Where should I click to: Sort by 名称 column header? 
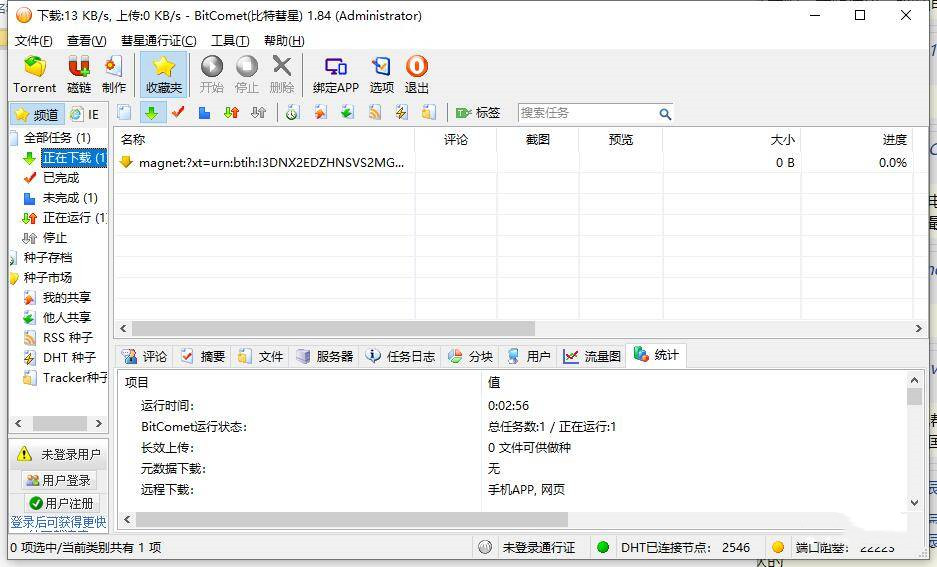(264, 139)
